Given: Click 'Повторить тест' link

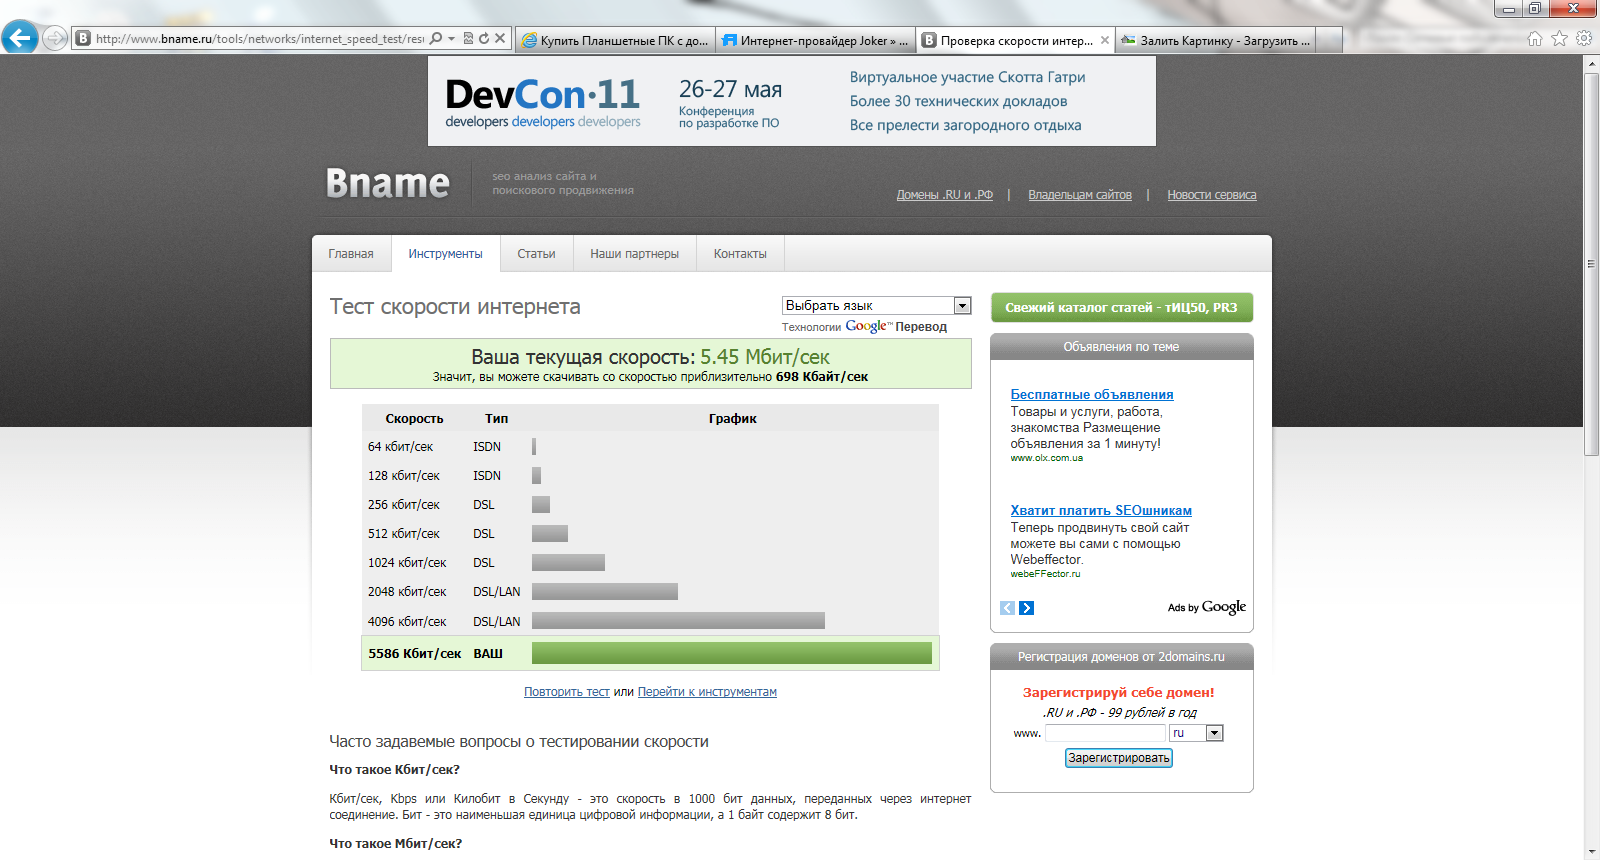Looking at the screenshot, I should click(567, 692).
